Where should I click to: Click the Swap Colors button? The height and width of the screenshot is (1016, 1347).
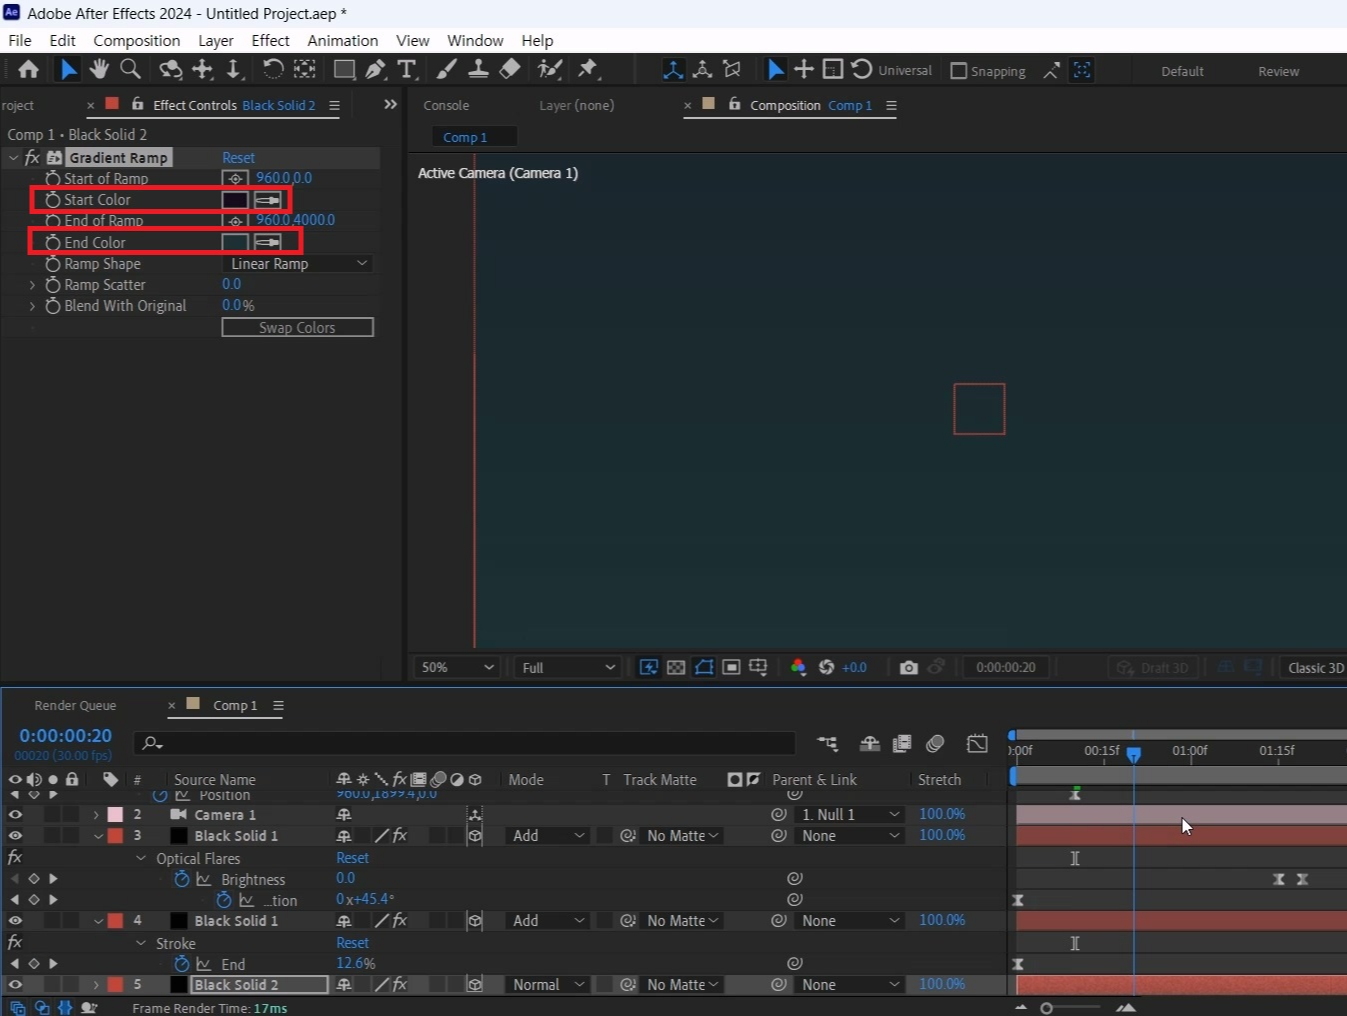(297, 327)
